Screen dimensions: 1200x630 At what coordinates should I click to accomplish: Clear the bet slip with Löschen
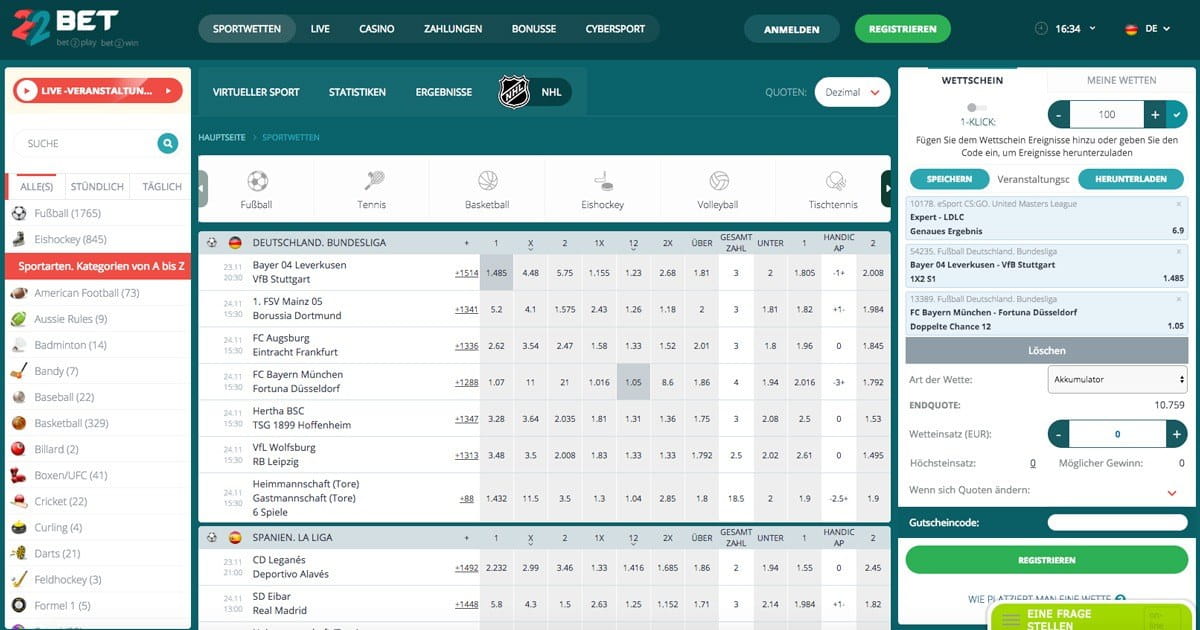click(x=1047, y=351)
